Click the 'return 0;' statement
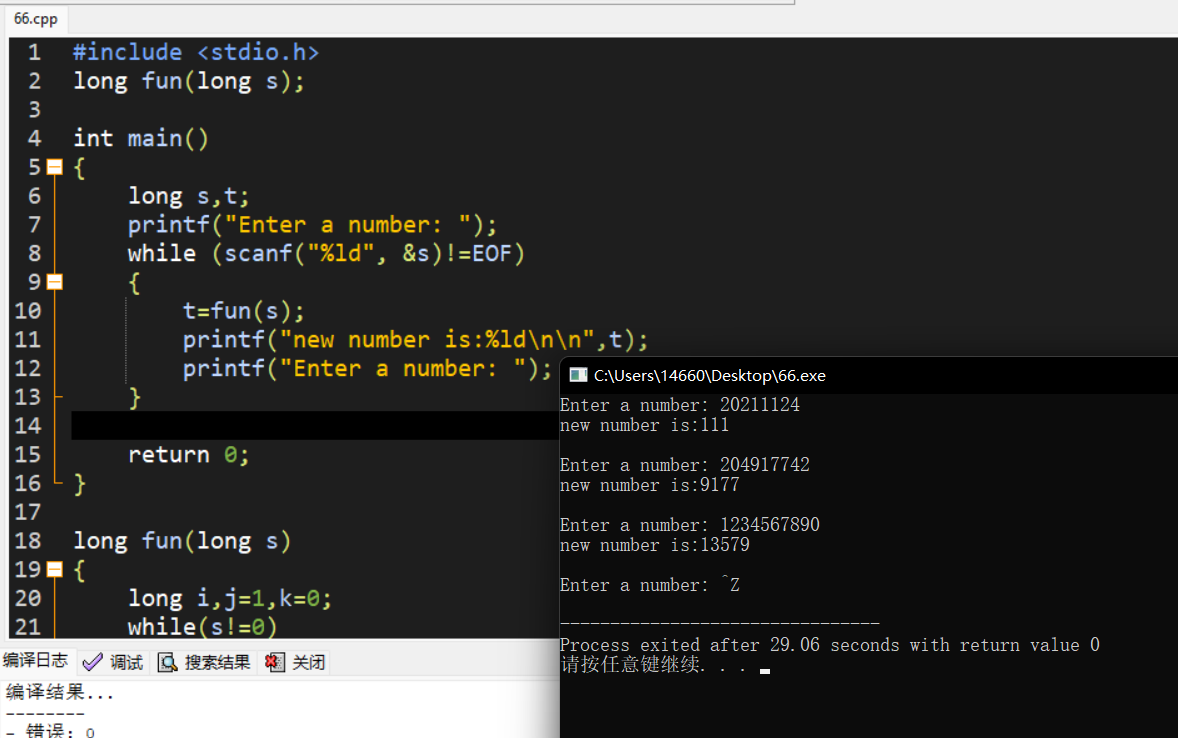Image resolution: width=1178 pixels, height=738 pixels. pyautogui.click(x=188, y=455)
